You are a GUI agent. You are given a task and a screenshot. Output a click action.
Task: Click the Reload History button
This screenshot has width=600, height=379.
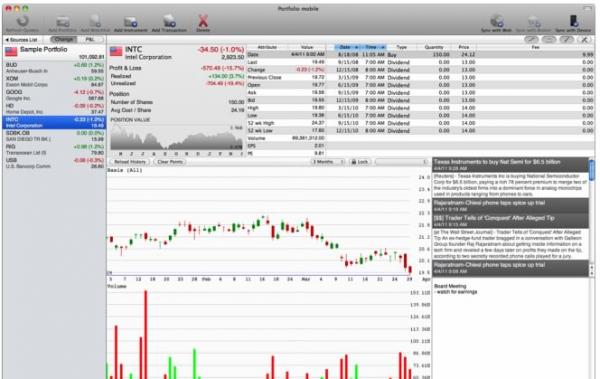(x=130, y=162)
